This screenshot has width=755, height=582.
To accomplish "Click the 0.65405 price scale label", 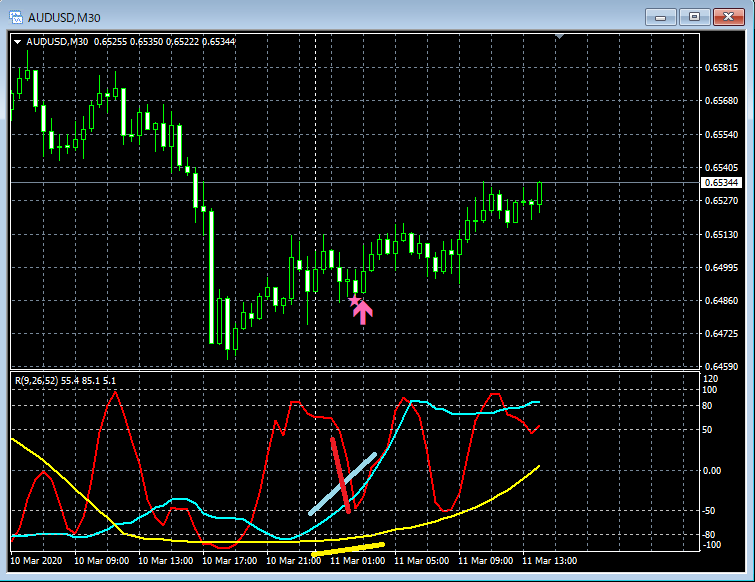I will 721,168.
